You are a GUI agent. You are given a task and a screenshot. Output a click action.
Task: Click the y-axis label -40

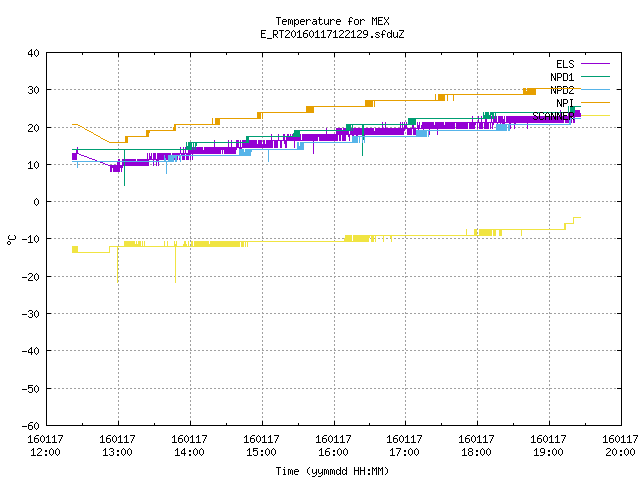(x=31, y=351)
